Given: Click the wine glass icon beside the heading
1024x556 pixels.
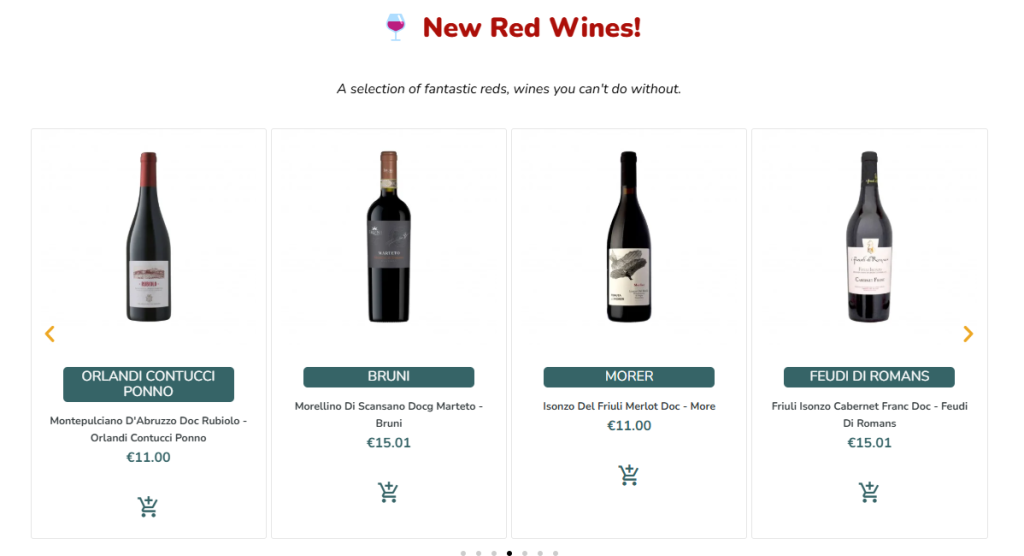Looking at the screenshot, I should click(x=396, y=28).
